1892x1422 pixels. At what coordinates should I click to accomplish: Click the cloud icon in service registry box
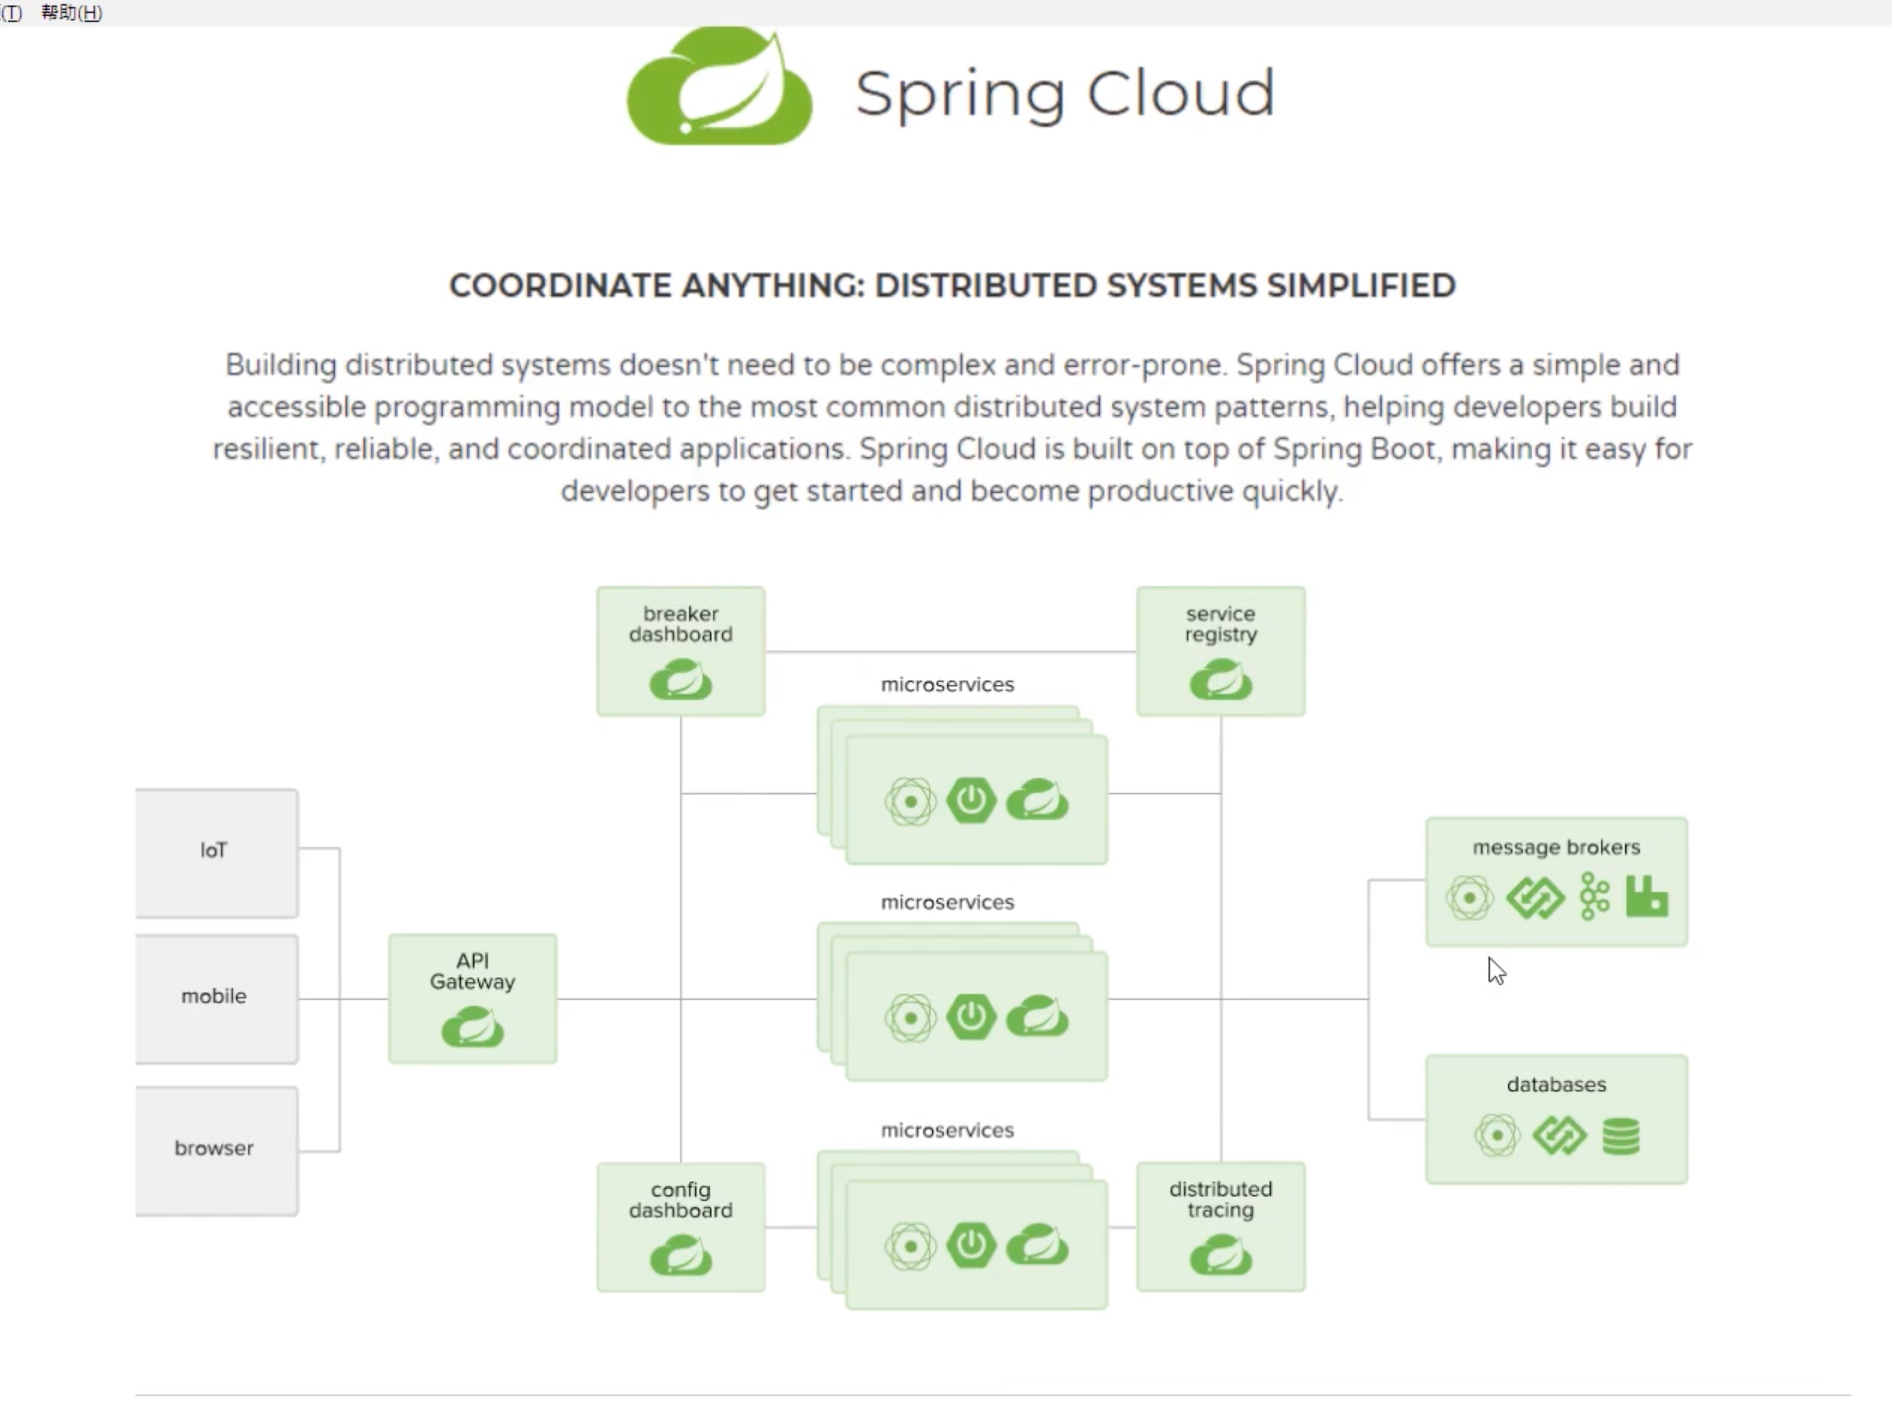[1220, 680]
